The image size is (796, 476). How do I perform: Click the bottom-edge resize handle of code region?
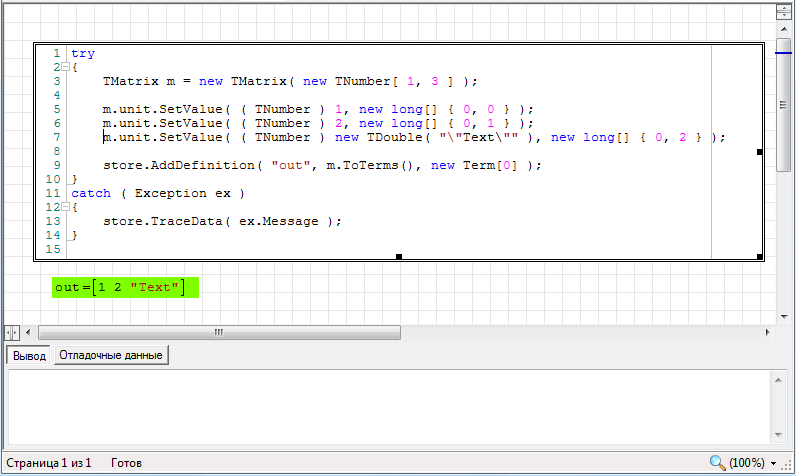pos(399,257)
